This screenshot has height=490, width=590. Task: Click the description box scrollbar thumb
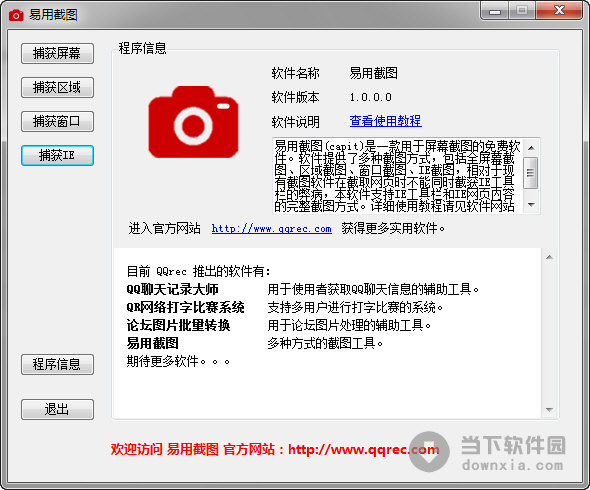coord(531,173)
